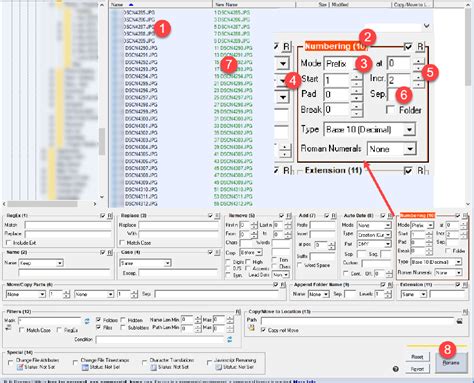474x383 pixels.
Task: Toggle the RegEx (1) enable checkbox
Action: tap(103, 216)
